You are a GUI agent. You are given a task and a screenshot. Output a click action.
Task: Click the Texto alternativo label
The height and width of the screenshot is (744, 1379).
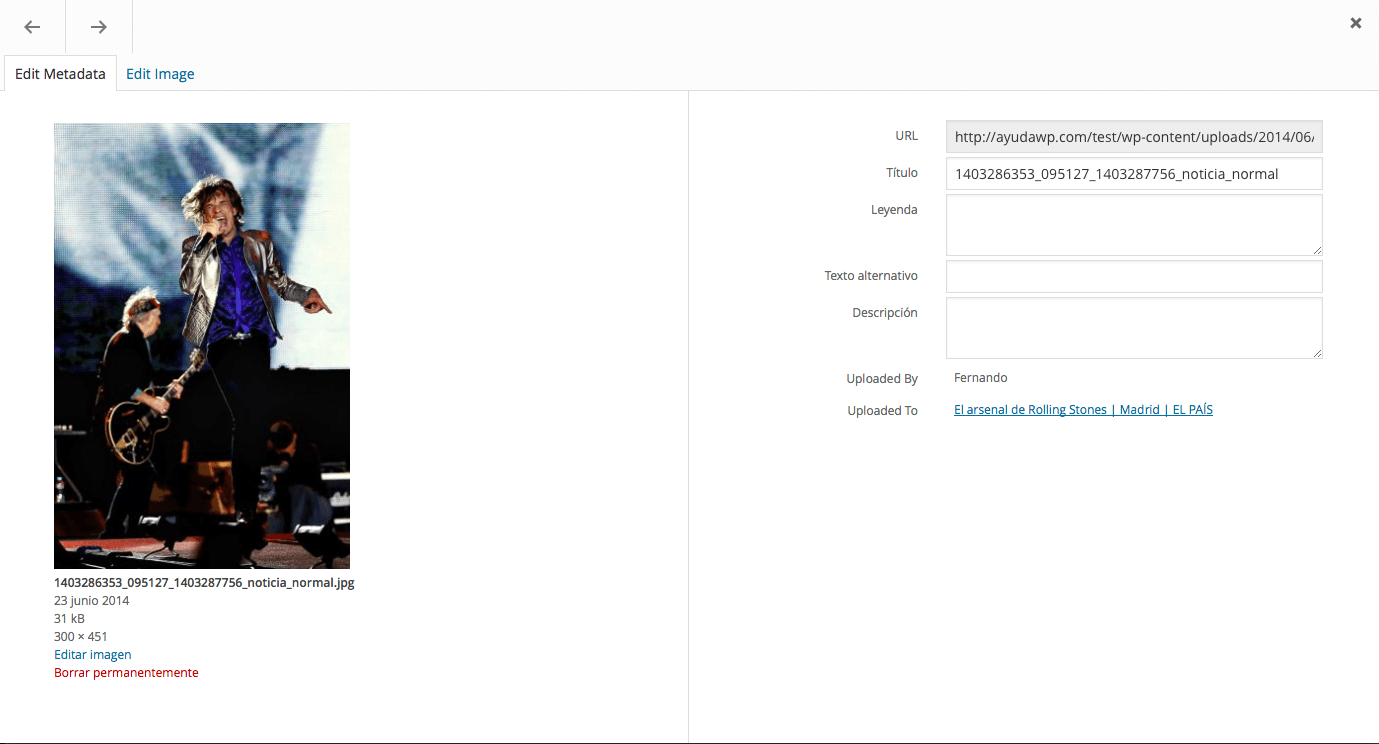click(871, 276)
